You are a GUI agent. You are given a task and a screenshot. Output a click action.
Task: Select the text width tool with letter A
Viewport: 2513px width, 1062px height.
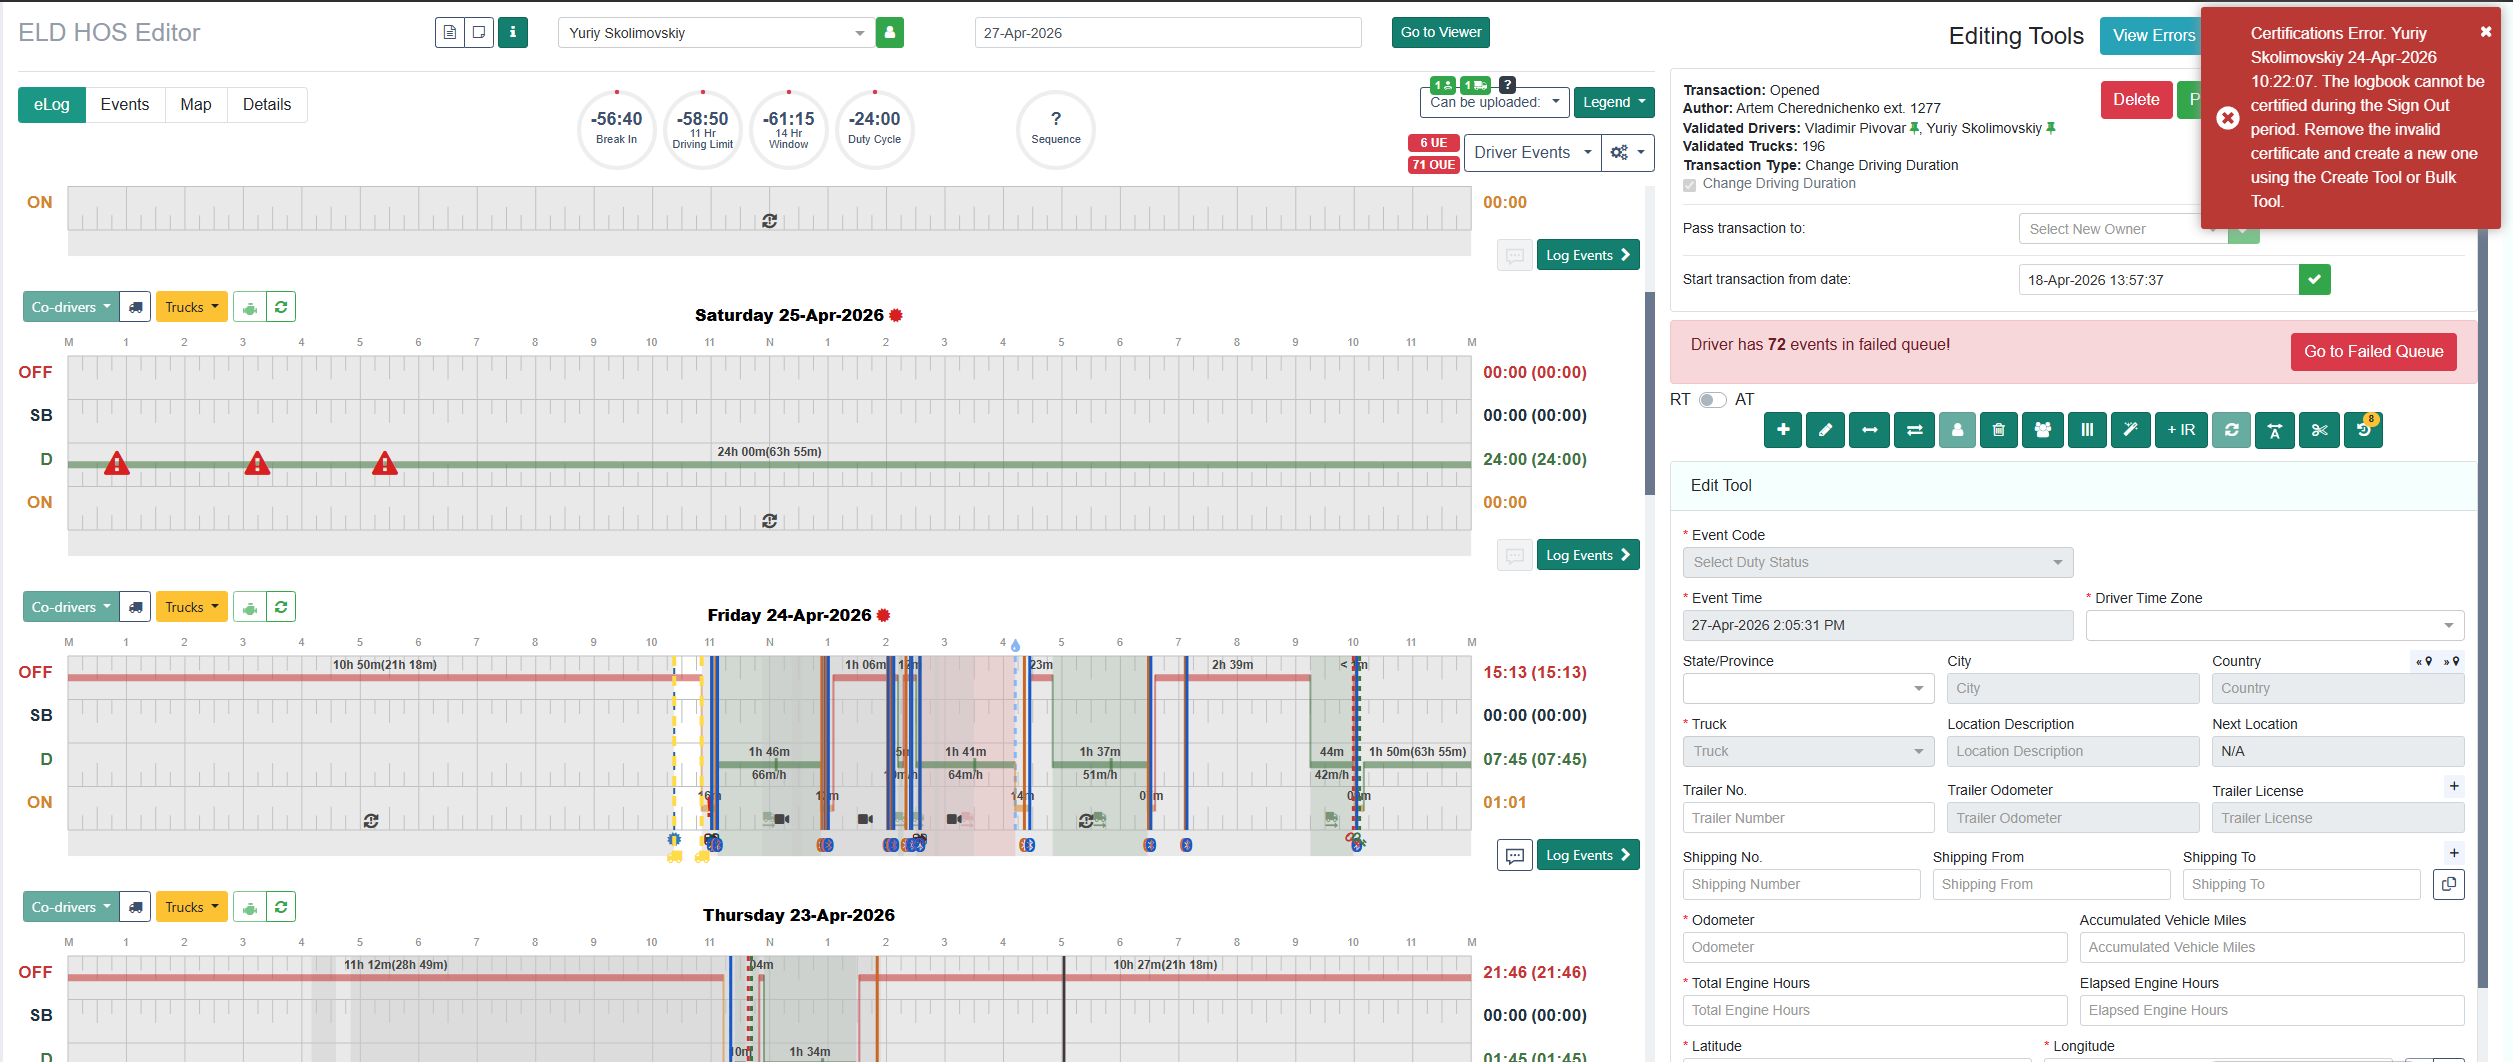click(2275, 430)
